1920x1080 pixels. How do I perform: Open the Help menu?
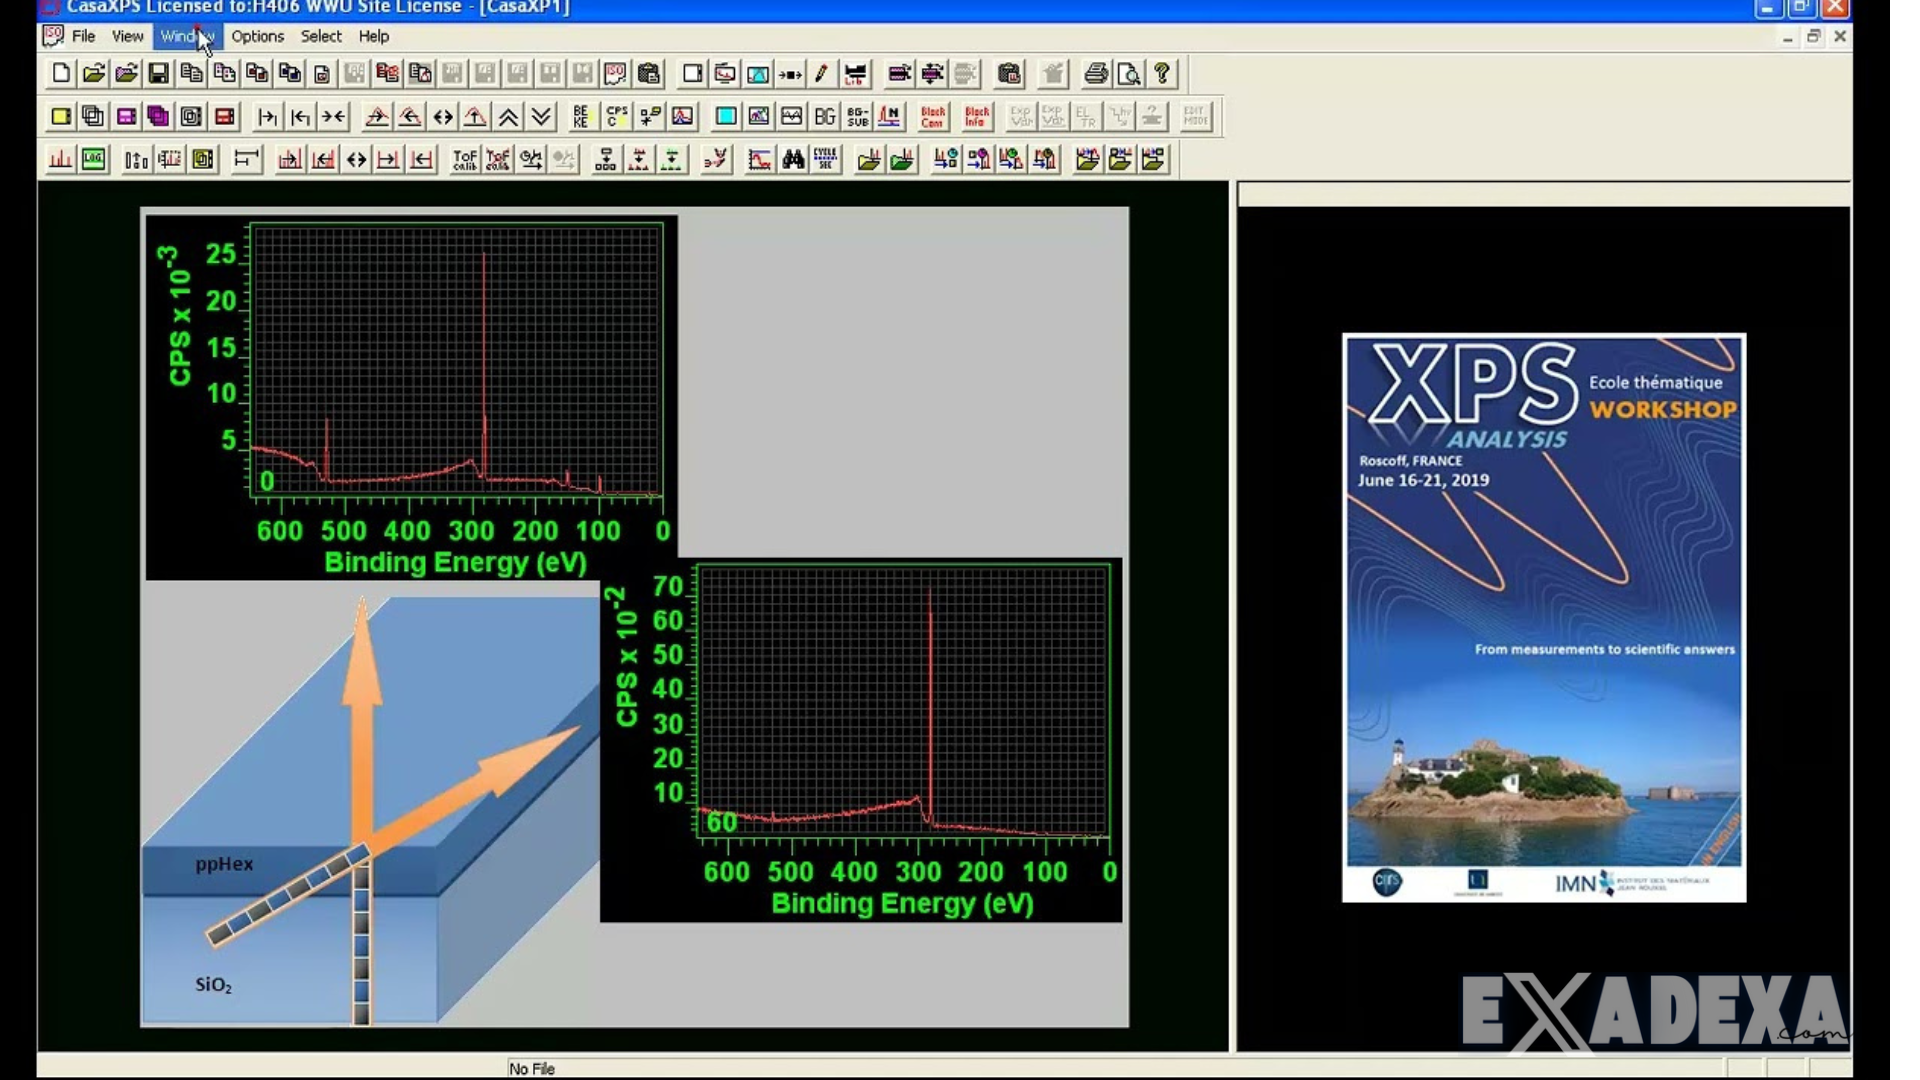[373, 36]
